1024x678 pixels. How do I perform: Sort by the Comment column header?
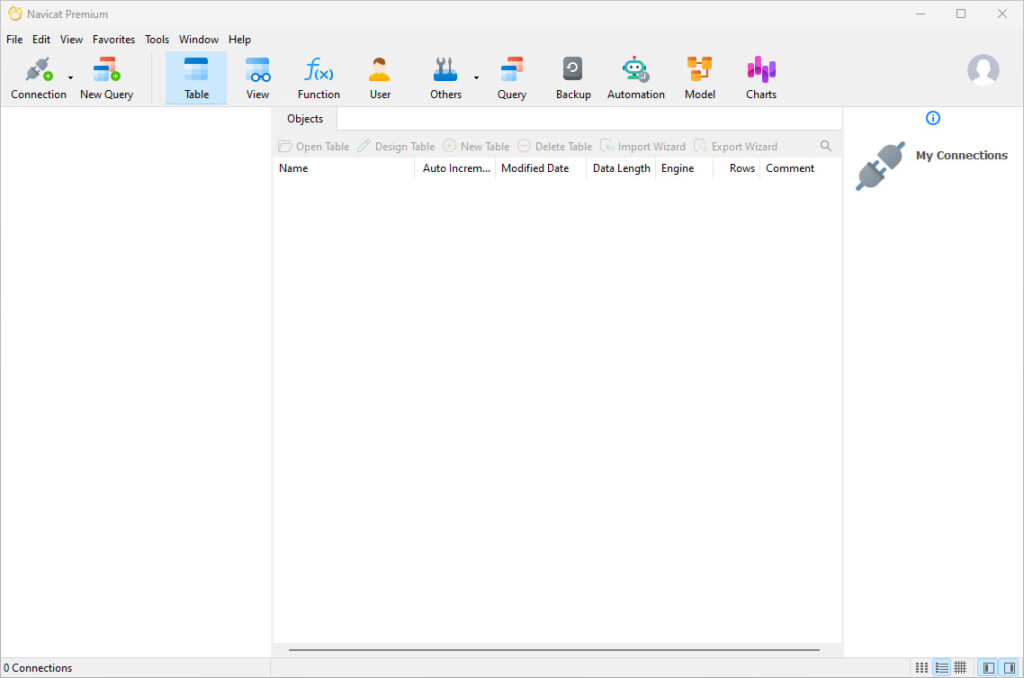tap(801, 169)
